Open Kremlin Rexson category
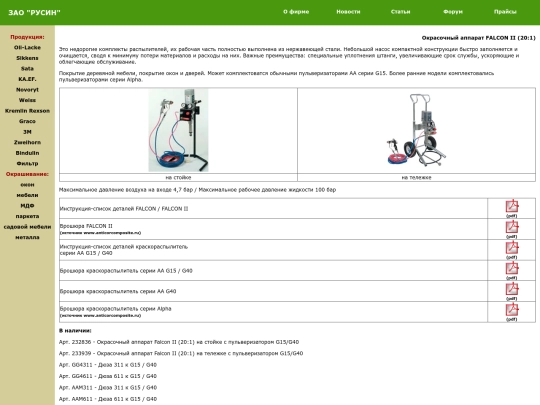Screen dimensions: 540x405 [27, 111]
